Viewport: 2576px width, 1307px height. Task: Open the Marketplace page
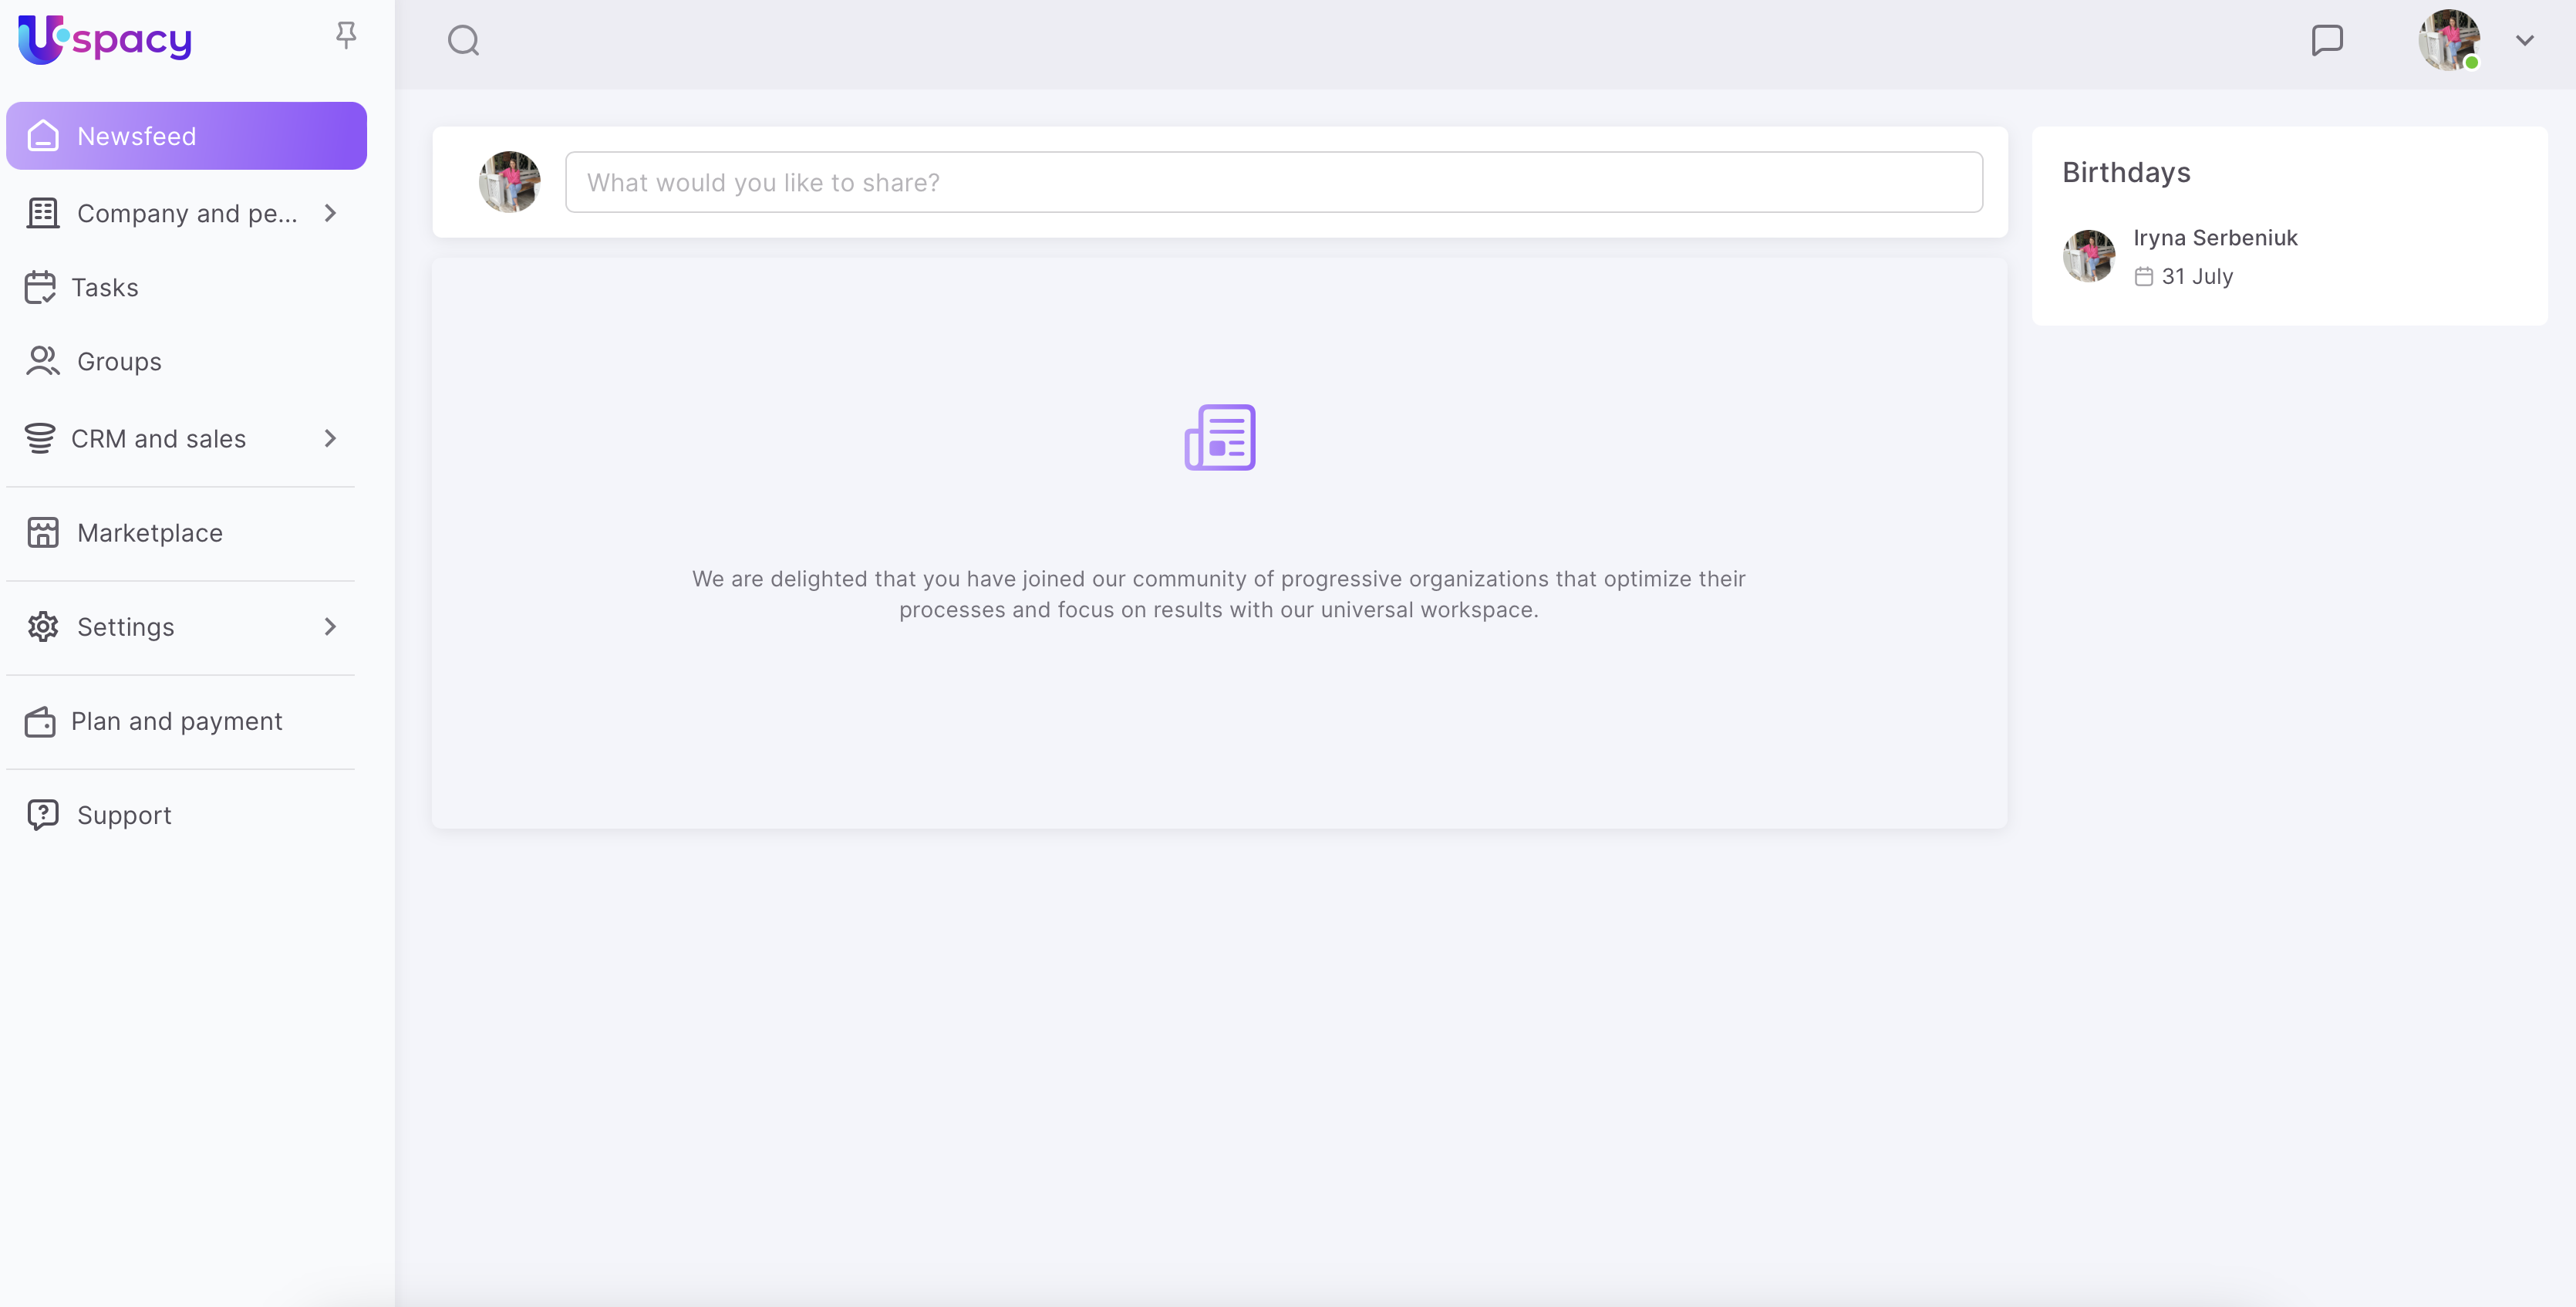coord(150,533)
